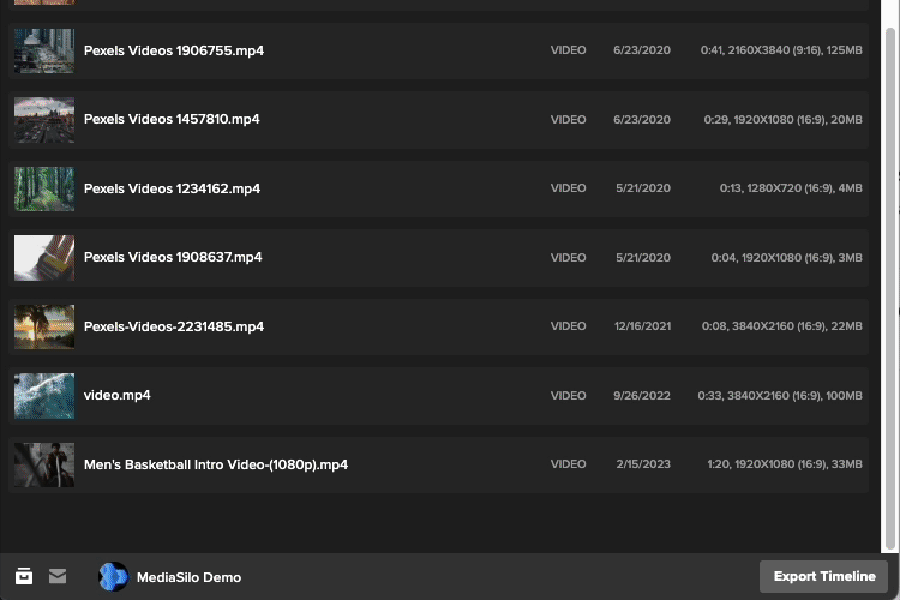Click the Men's Basketball Intro Video thumbnail
This screenshot has height=600, width=900.
pyautogui.click(x=43, y=464)
